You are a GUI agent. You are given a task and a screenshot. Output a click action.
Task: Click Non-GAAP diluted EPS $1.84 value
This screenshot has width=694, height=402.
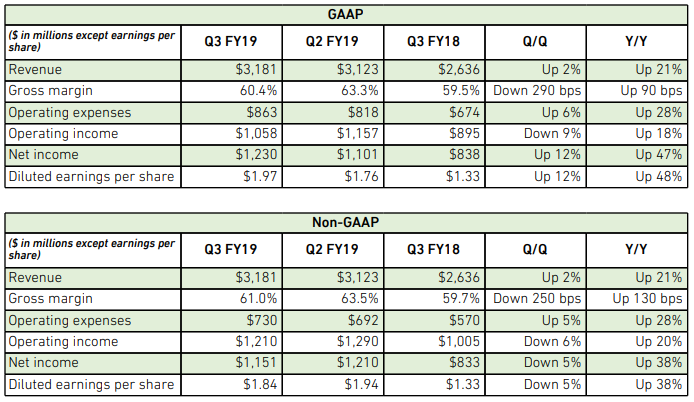coord(259,384)
